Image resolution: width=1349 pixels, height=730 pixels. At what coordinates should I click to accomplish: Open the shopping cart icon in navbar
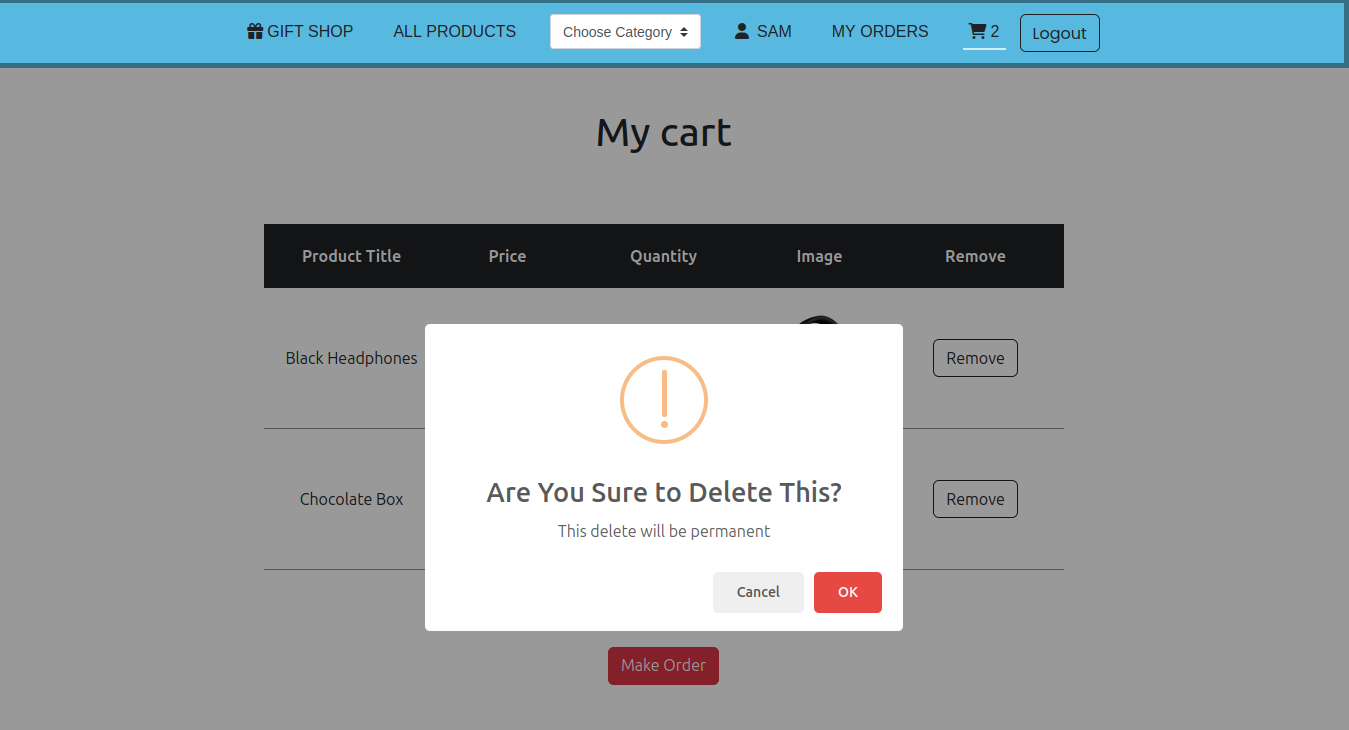977,32
